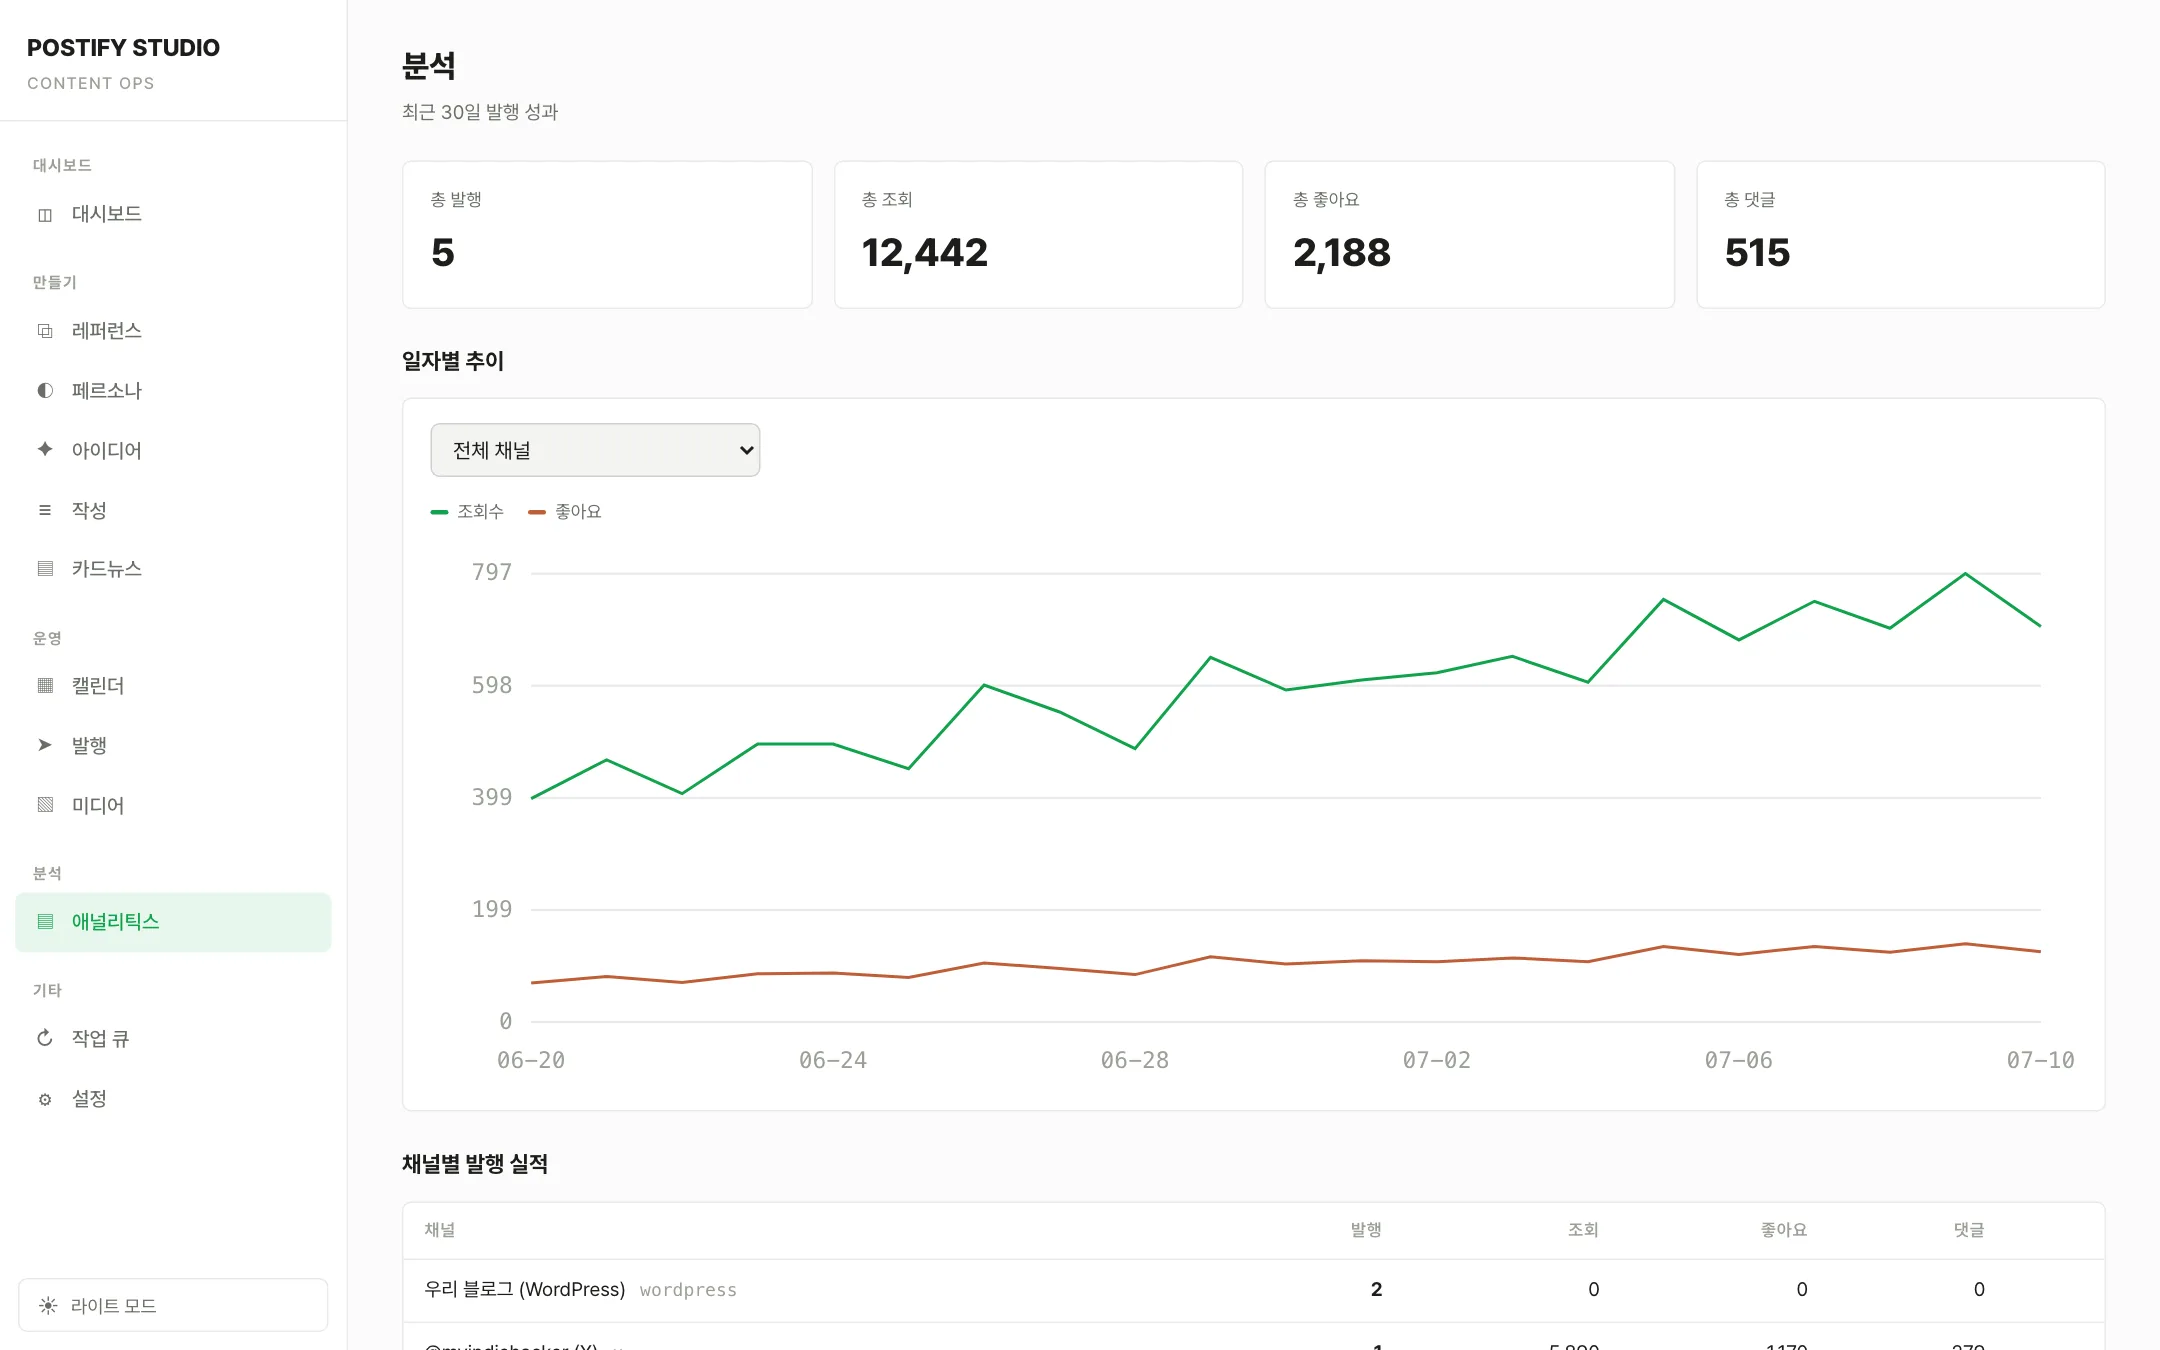Click the POSTIFY STUDIO logo text
The width and height of the screenshot is (2160, 1350).
tap(123, 48)
